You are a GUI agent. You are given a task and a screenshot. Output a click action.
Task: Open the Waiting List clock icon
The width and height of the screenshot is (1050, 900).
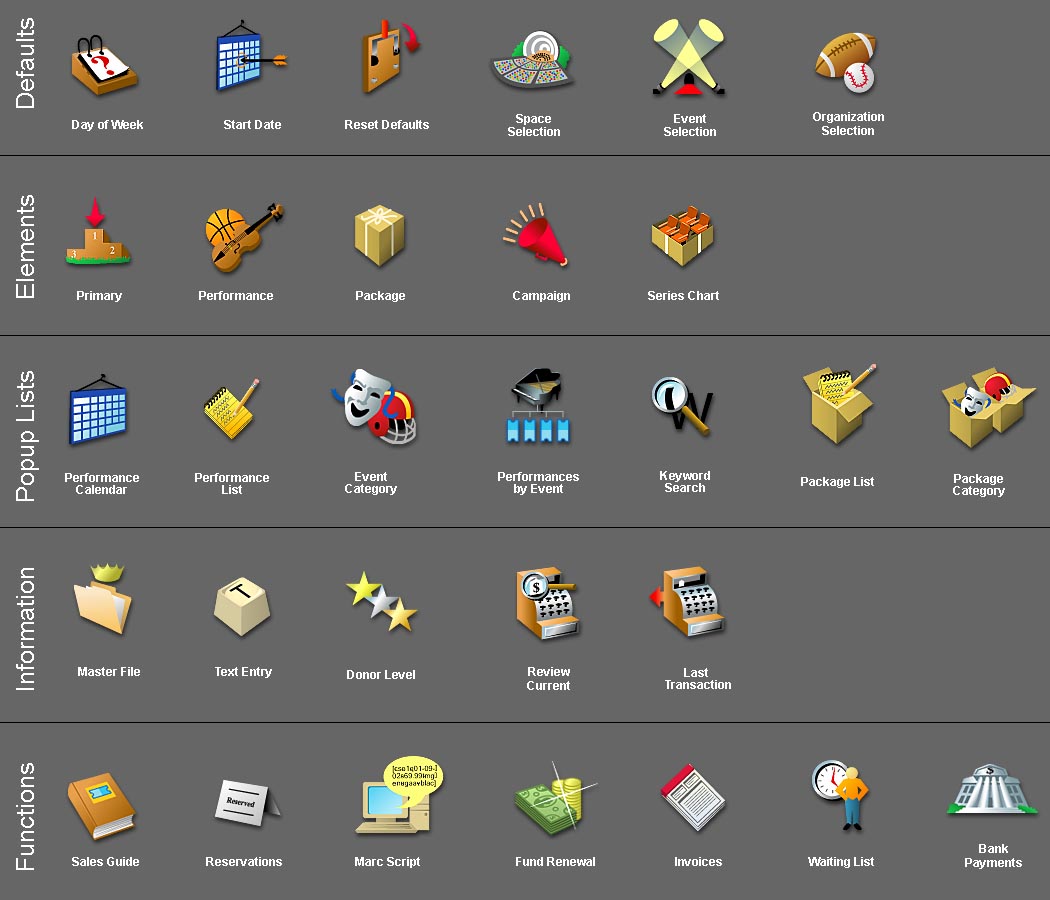[x=842, y=795]
